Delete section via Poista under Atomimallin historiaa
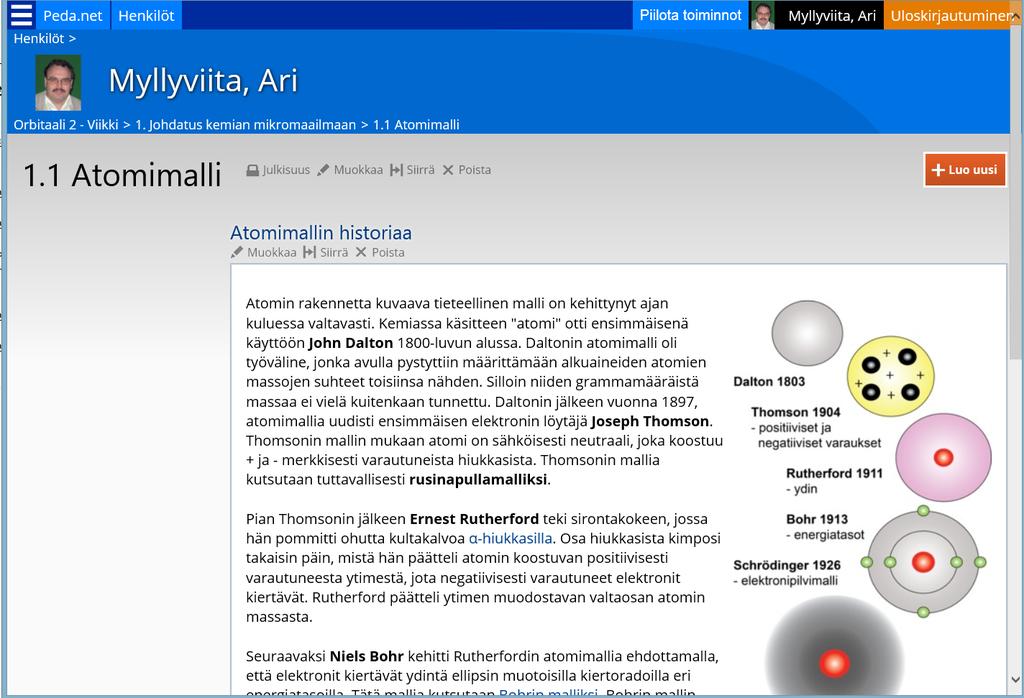 [388, 253]
